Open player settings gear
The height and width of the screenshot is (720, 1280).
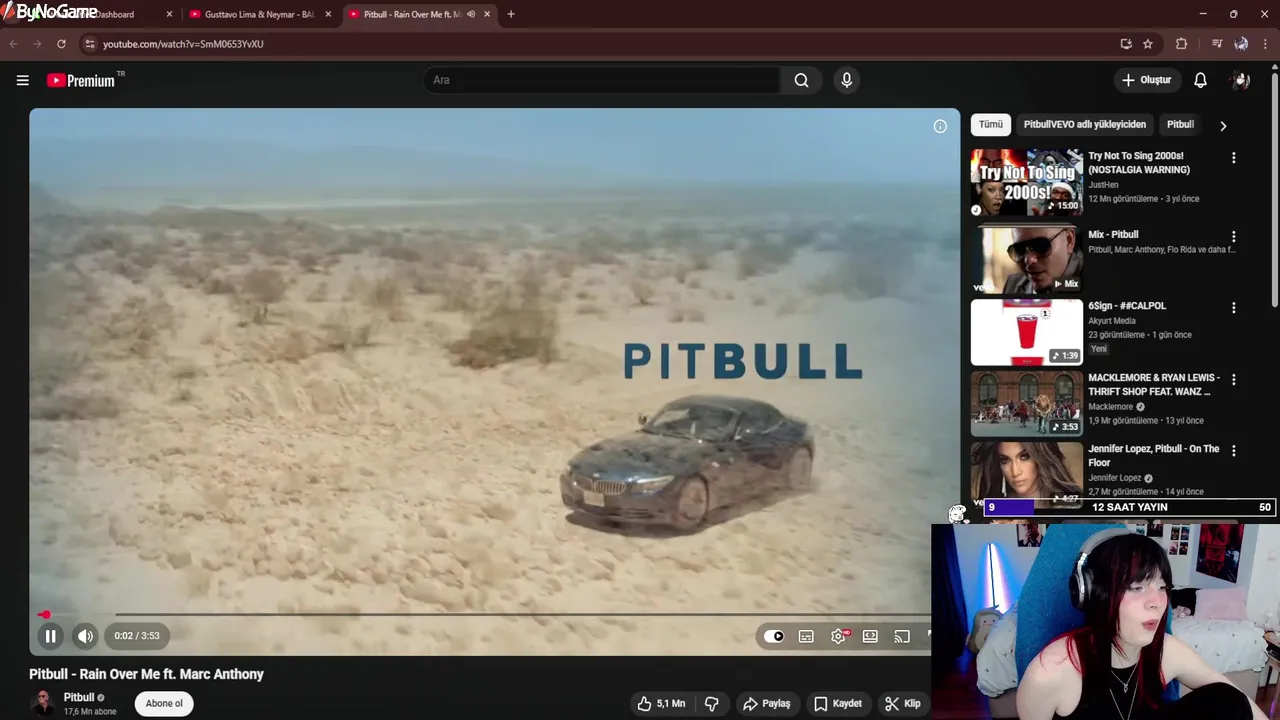(x=838, y=636)
